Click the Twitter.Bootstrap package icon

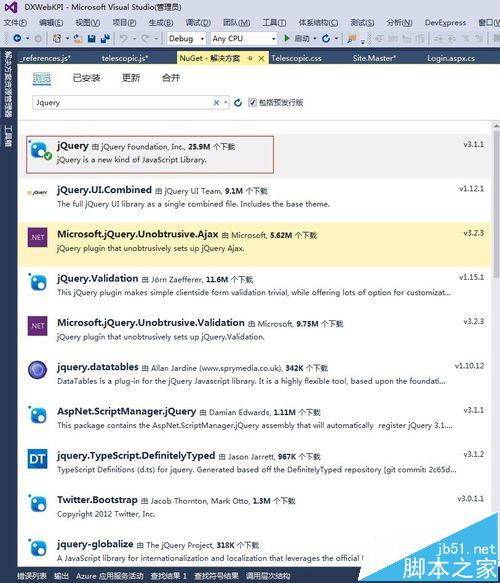click(38, 503)
